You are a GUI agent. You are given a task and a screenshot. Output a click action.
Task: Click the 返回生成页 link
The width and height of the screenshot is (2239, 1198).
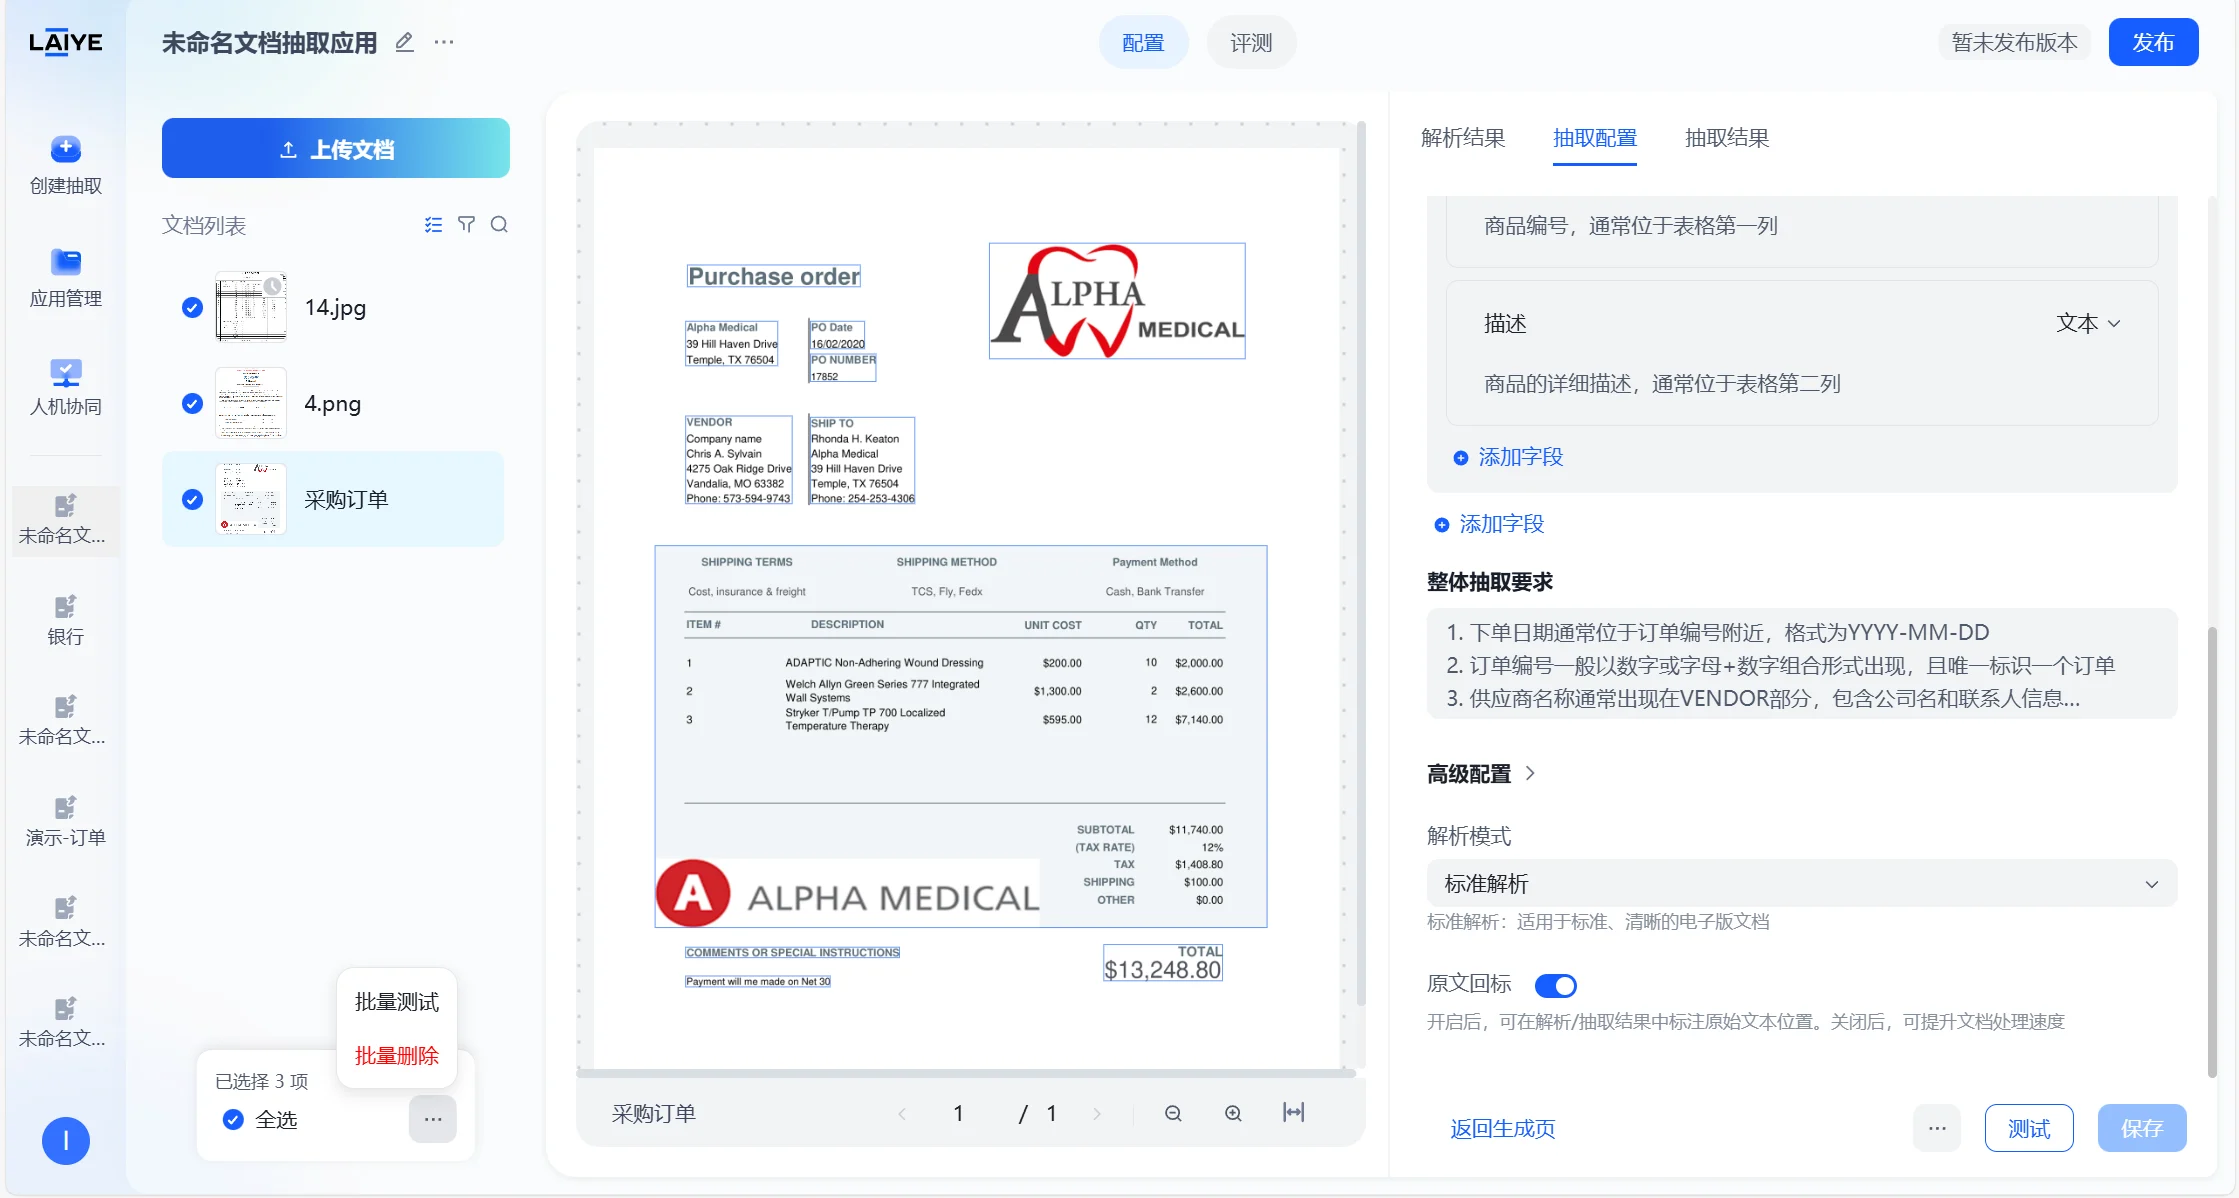coord(1503,1129)
